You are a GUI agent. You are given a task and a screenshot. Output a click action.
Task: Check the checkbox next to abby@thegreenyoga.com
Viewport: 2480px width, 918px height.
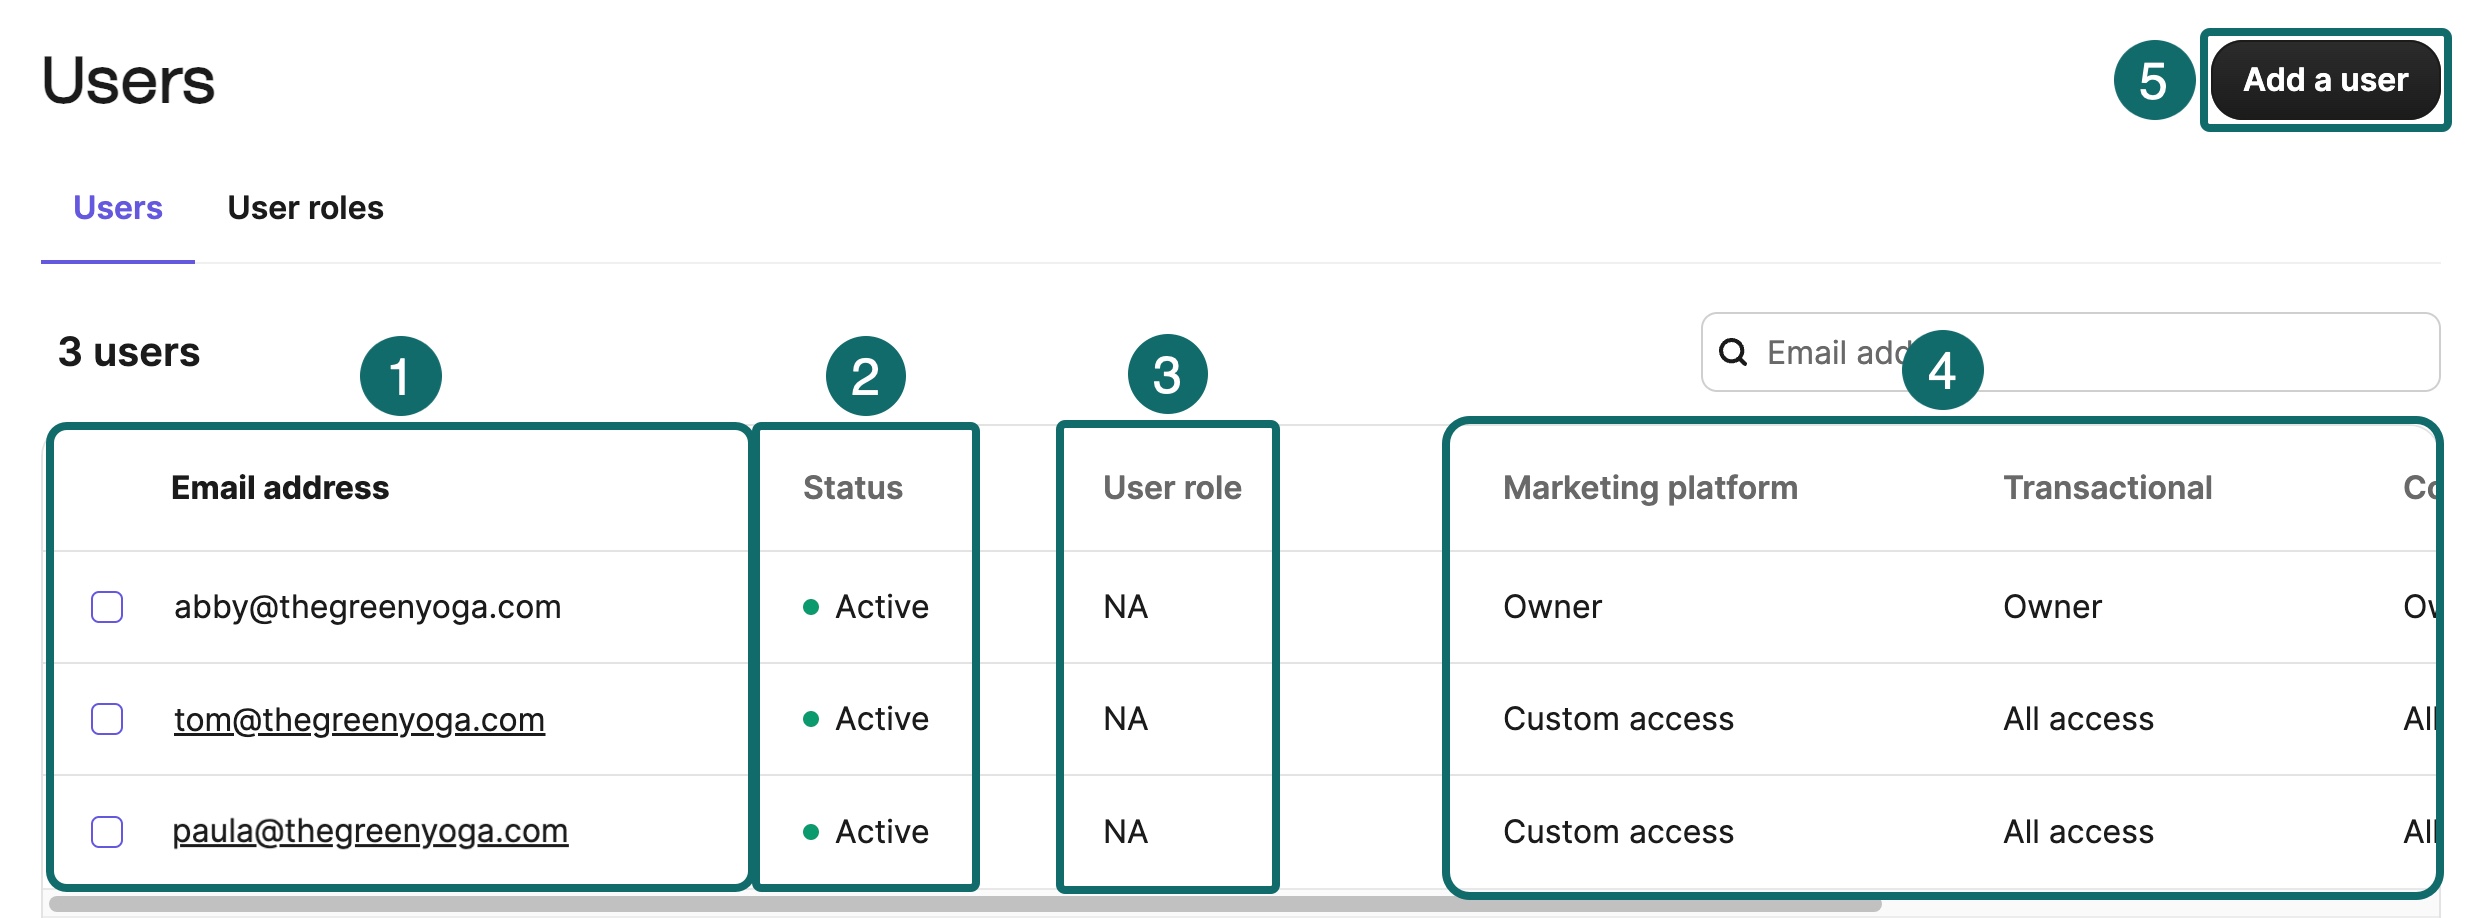point(106,606)
